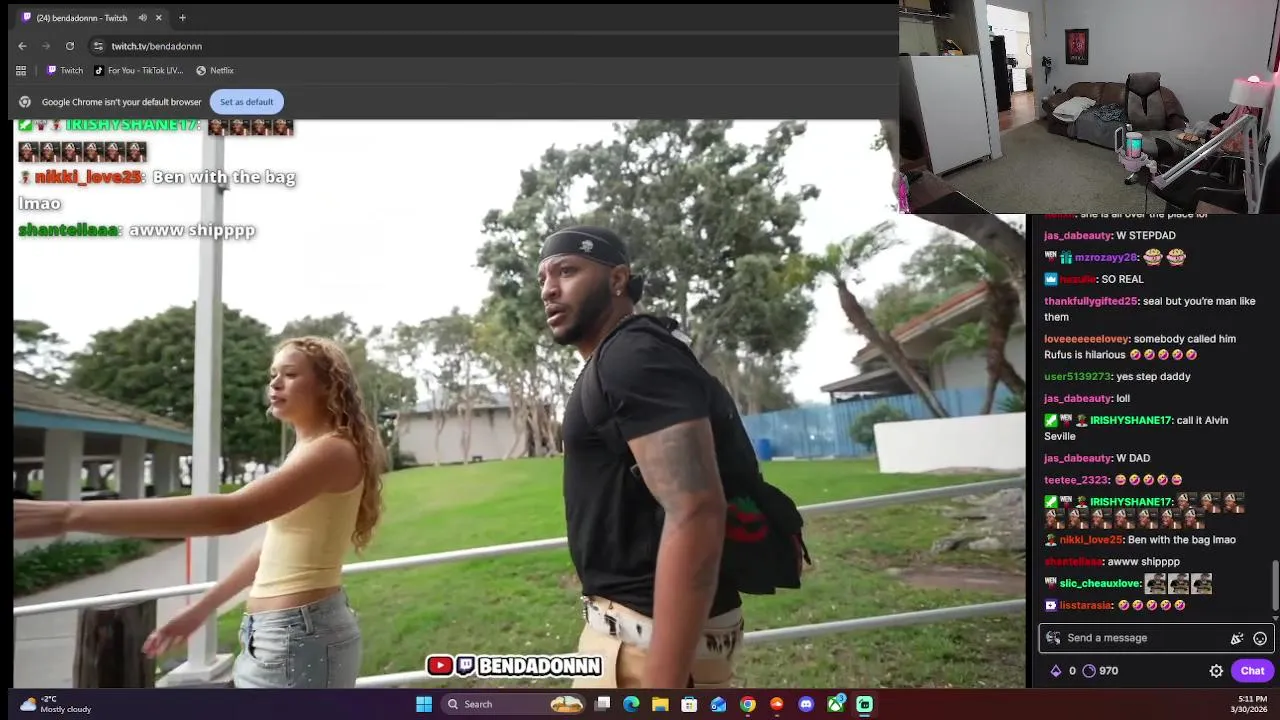Screen dimensions: 1280x720
Task: Open the Bits diamond icon
Action: click(1055, 671)
